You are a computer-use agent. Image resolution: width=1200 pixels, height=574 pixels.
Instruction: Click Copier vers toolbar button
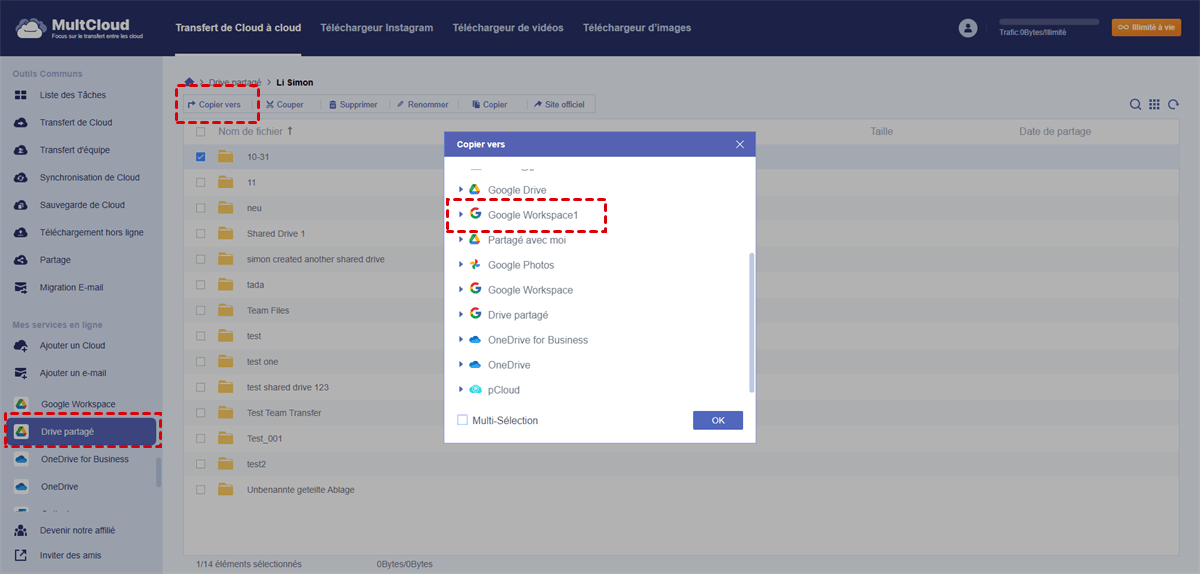(214, 104)
